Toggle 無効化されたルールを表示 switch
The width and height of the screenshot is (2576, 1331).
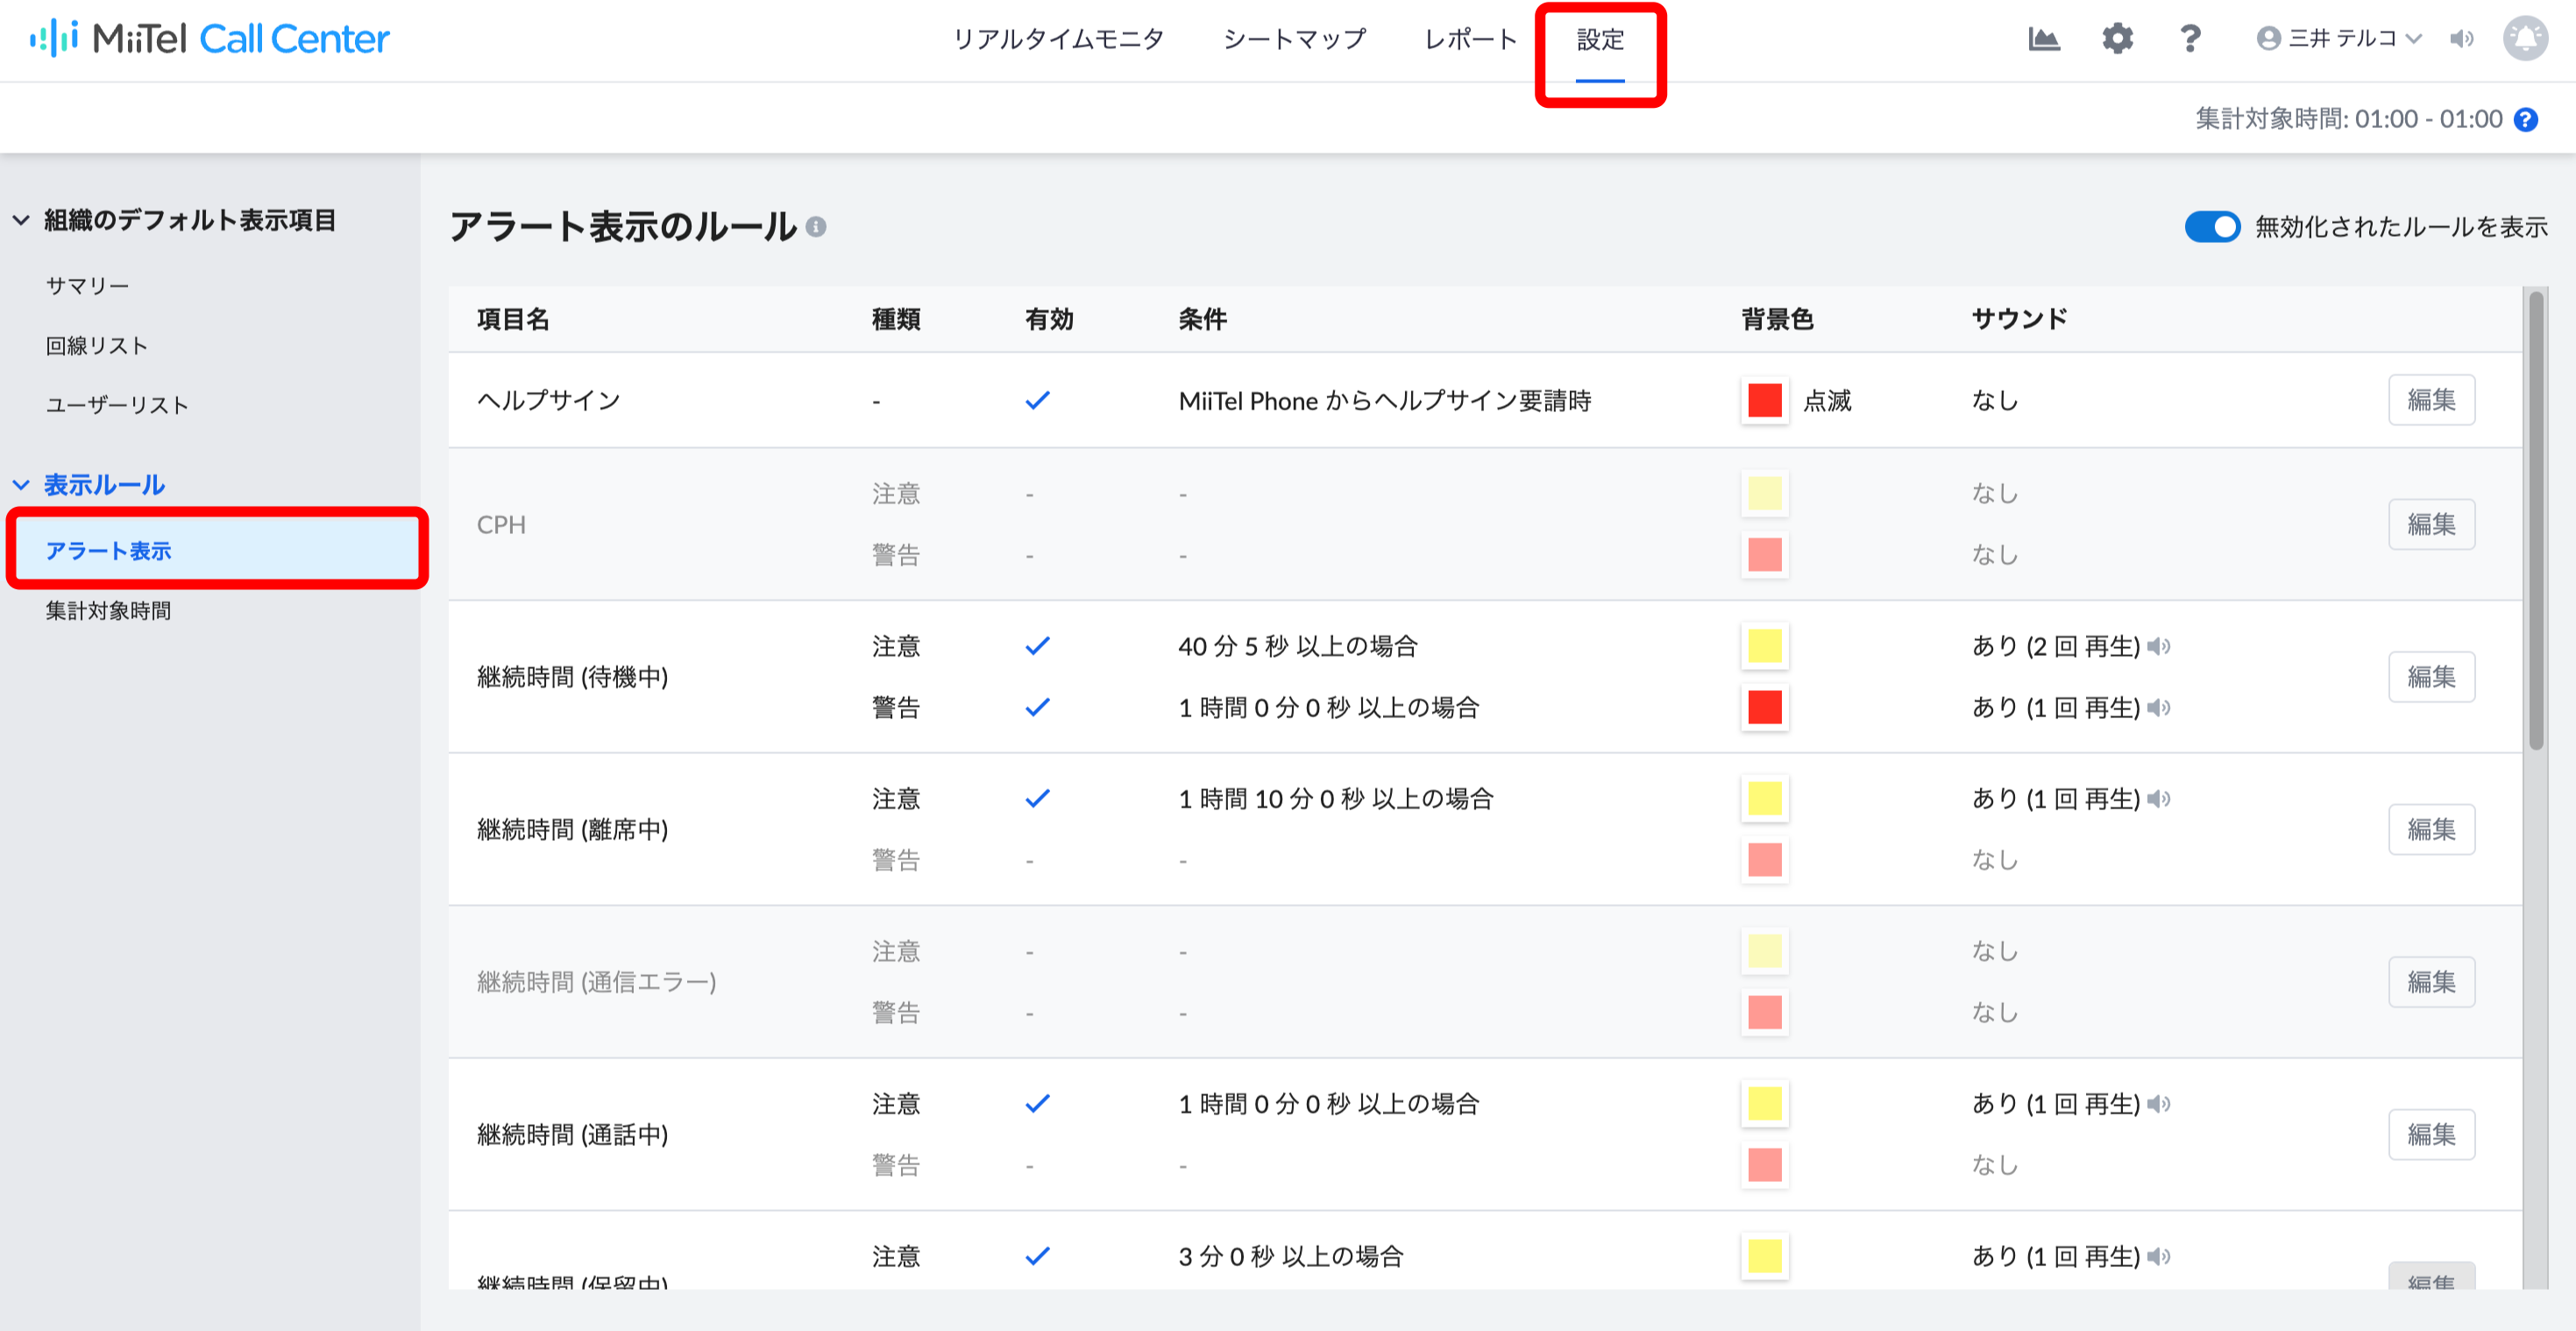click(2212, 227)
